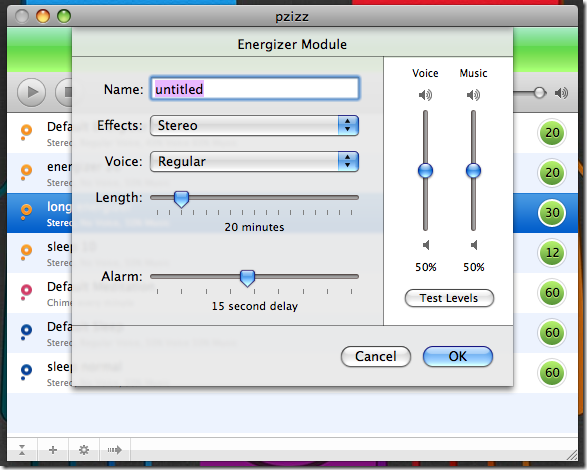
Task: Click Cancel to dismiss the dialog
Action: 376,357
